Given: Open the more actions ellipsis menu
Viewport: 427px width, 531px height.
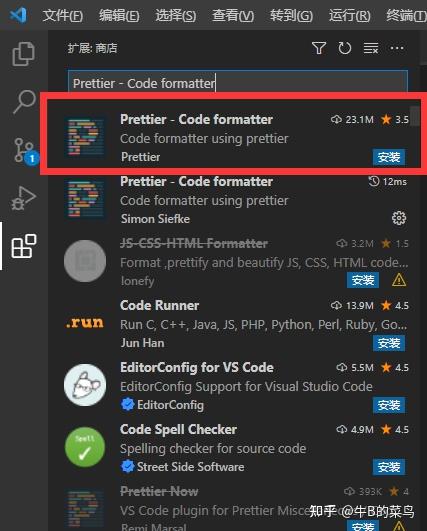Looking at the screenshot, I should [x=397, y=48].
